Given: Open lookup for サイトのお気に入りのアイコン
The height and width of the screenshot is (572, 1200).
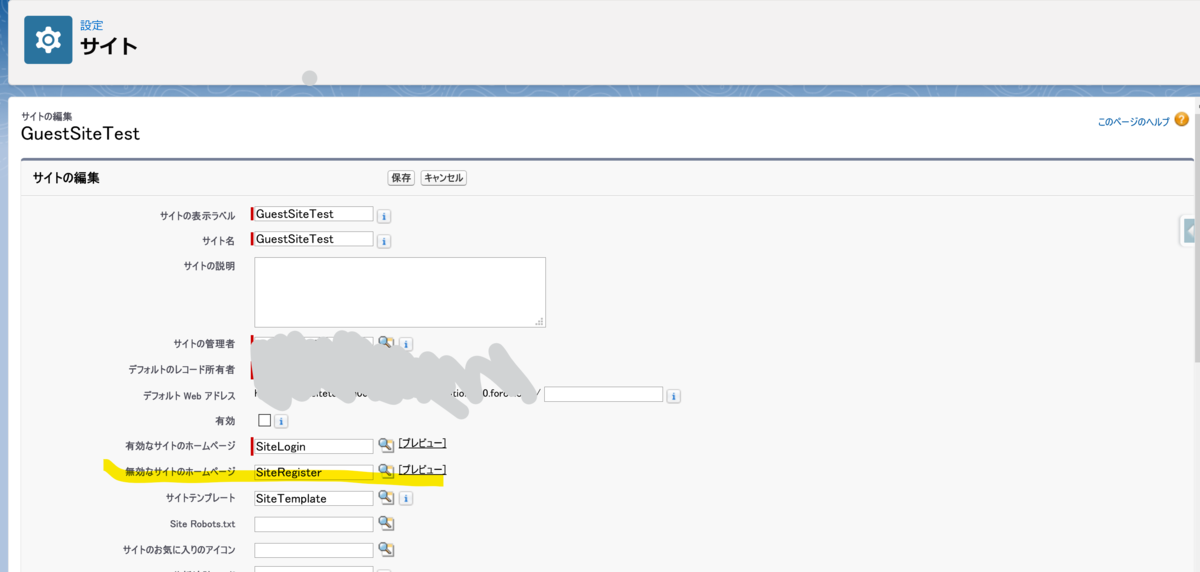Looking at the screenshot, I should (x=385, y=549).
